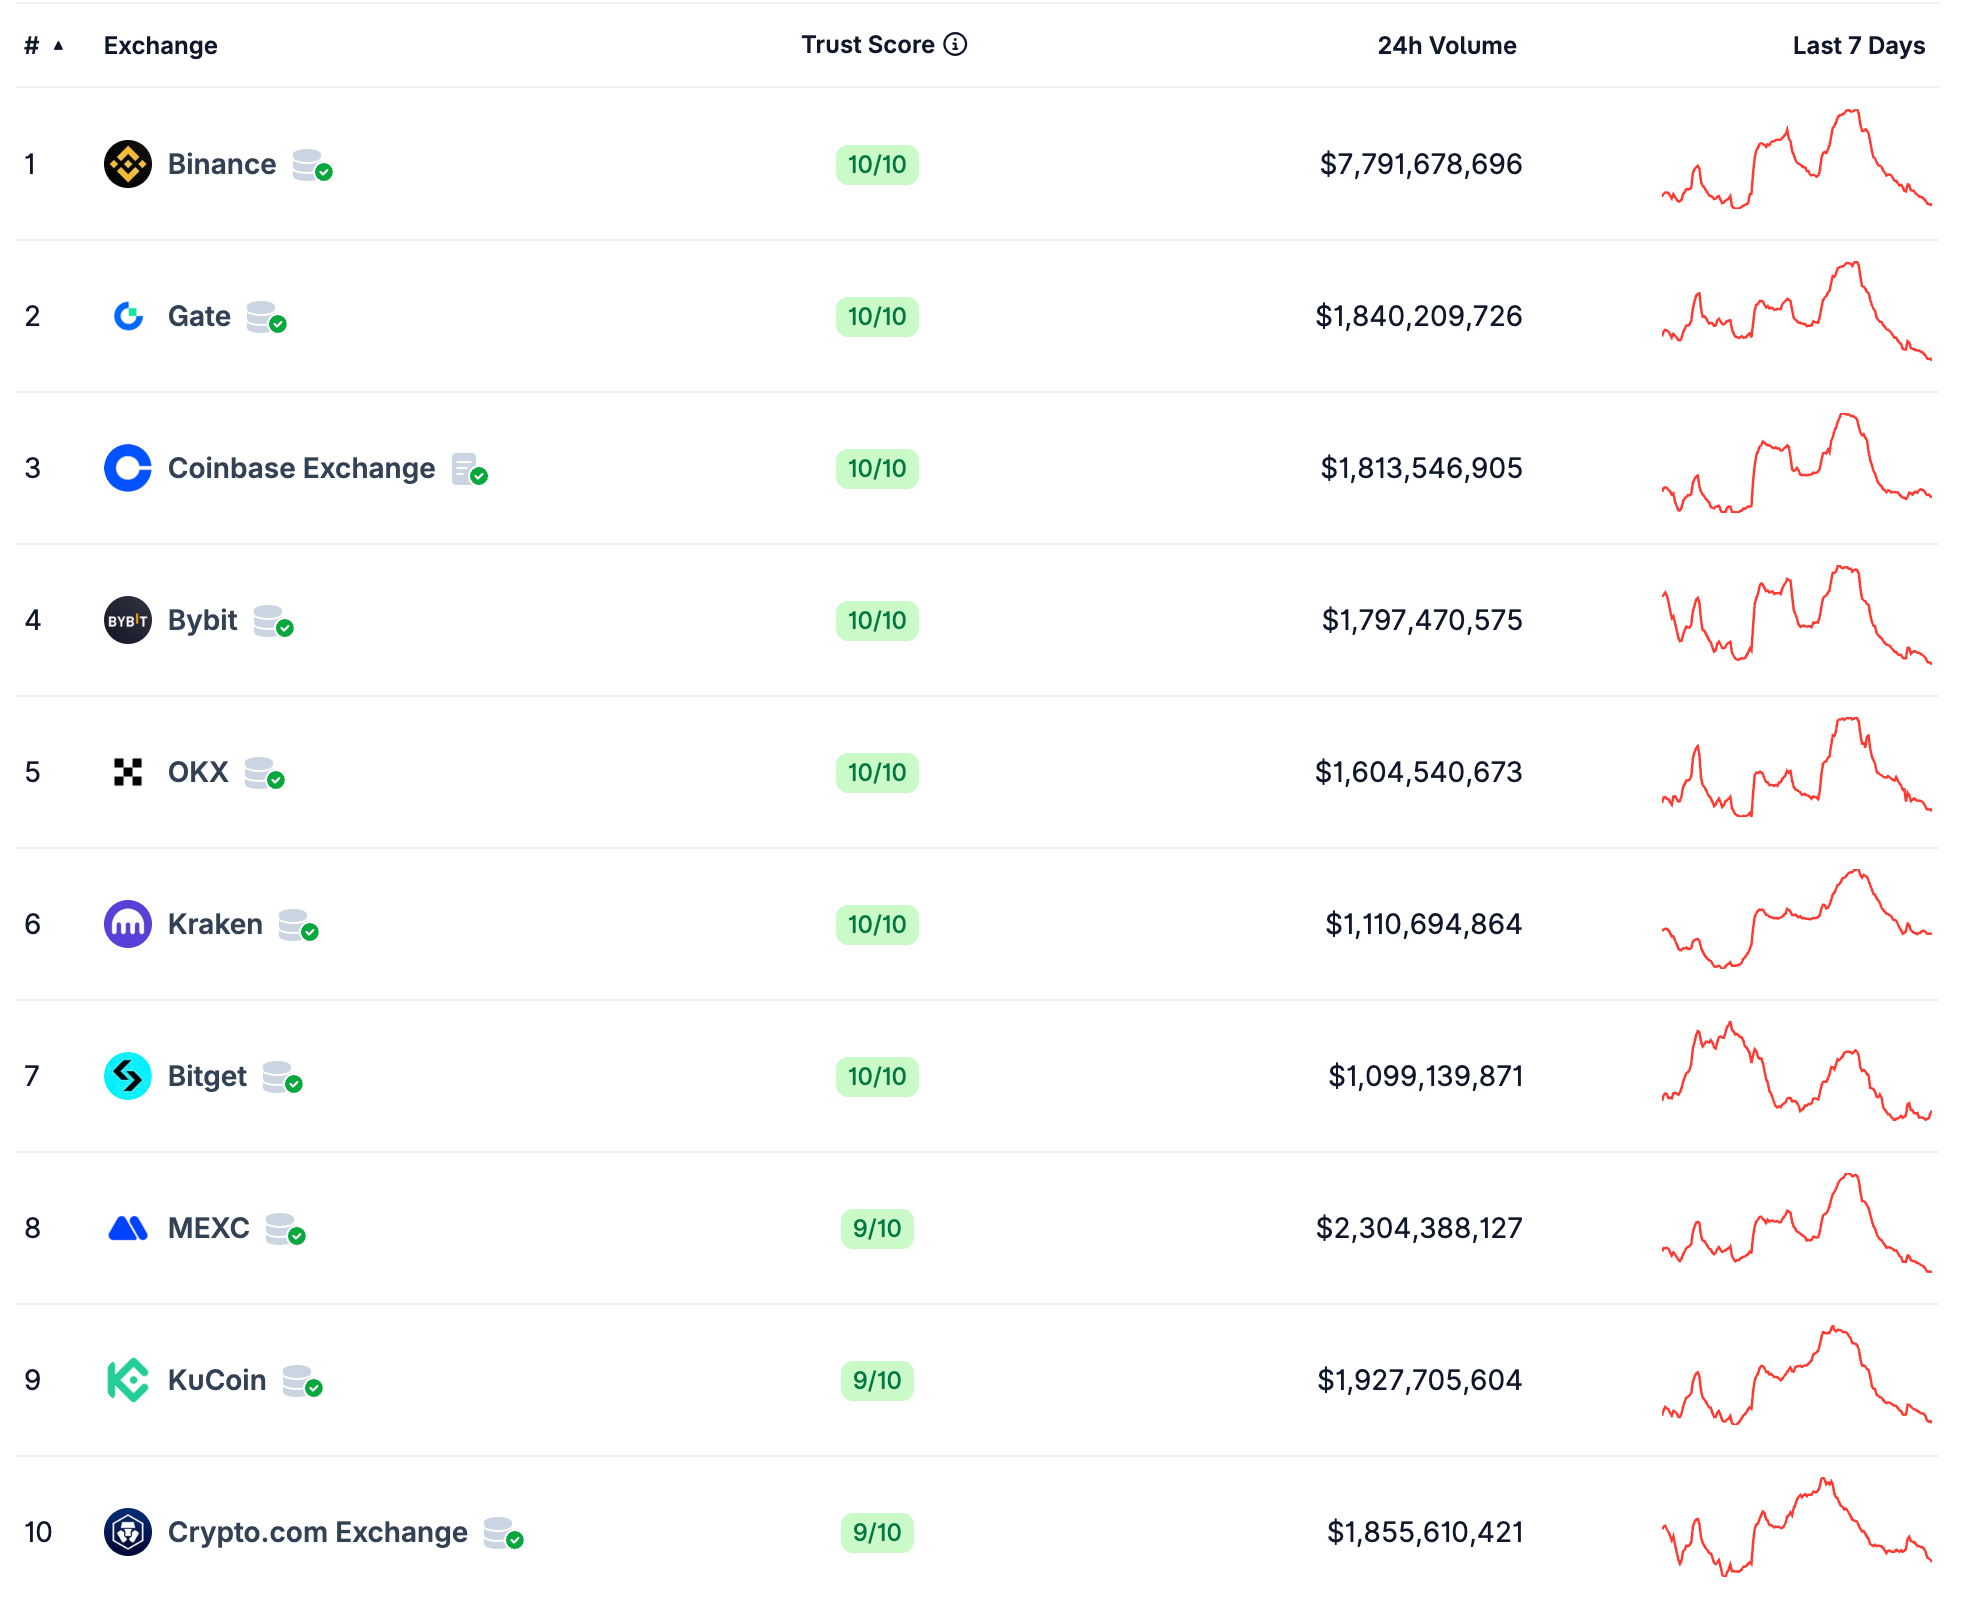Click the Last 7 Days column header
This screenshot has height=1598, width=1968.
[1858, 45]
